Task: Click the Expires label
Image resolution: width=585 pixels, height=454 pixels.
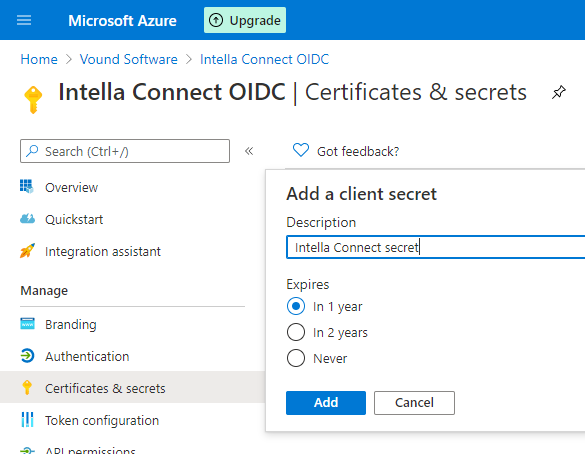Action: click(307, 284)
